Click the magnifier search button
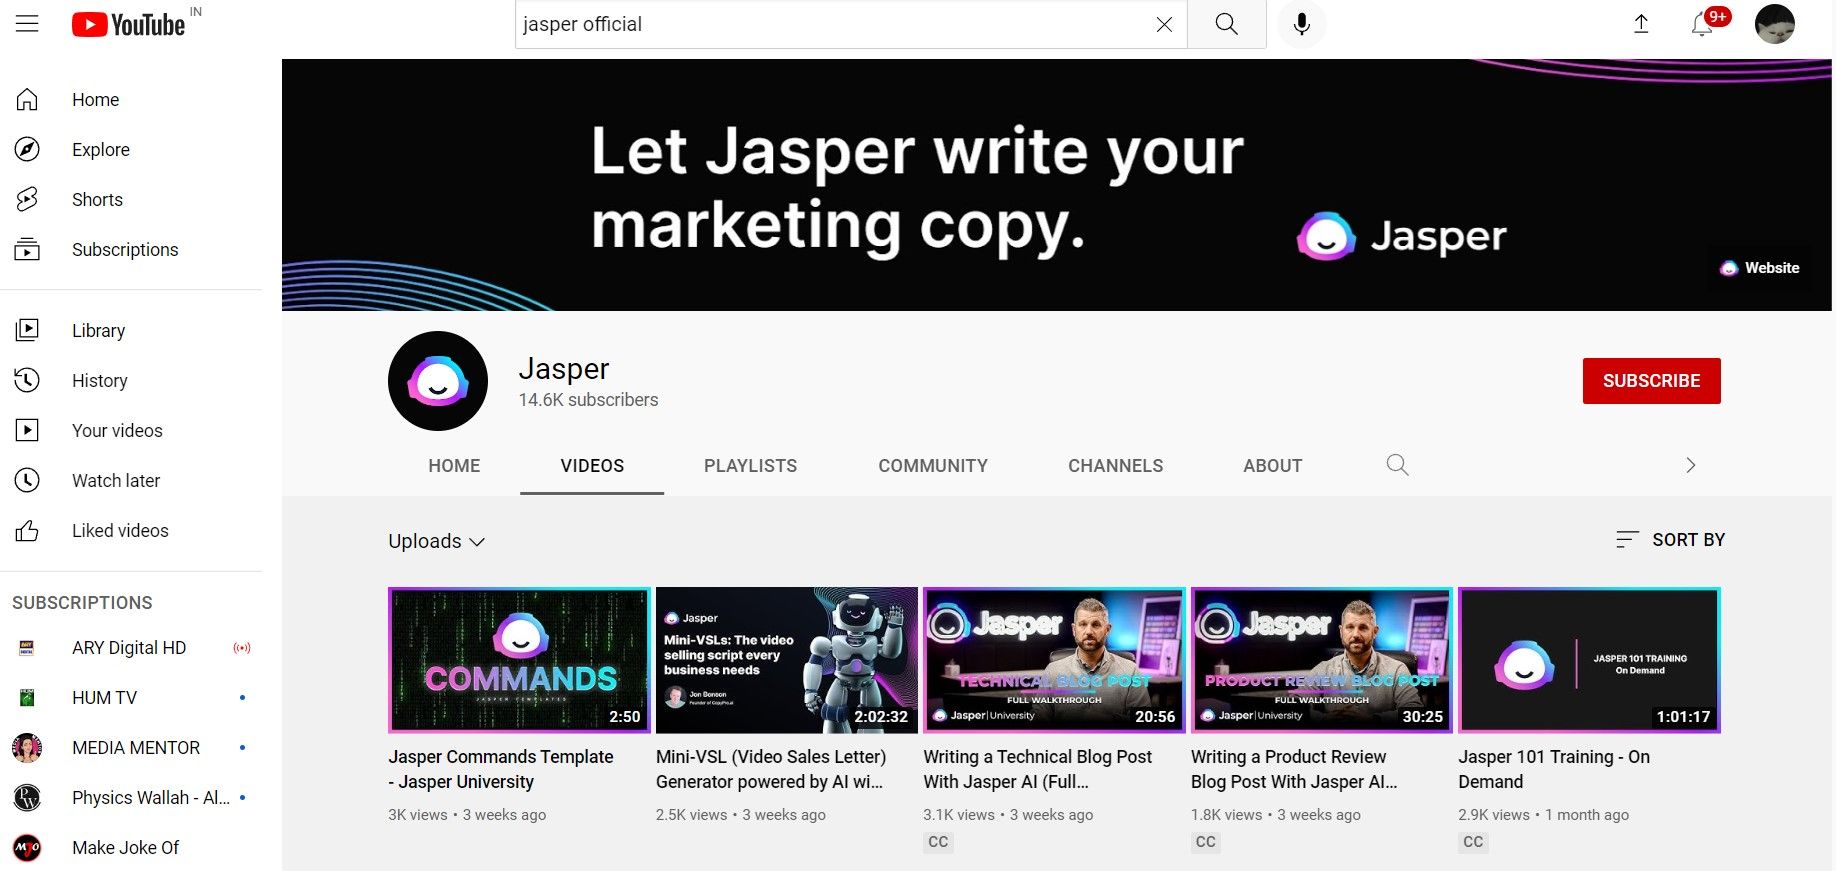The image size is (1836, 871). pyautogui.click(x=1226, y=24)
